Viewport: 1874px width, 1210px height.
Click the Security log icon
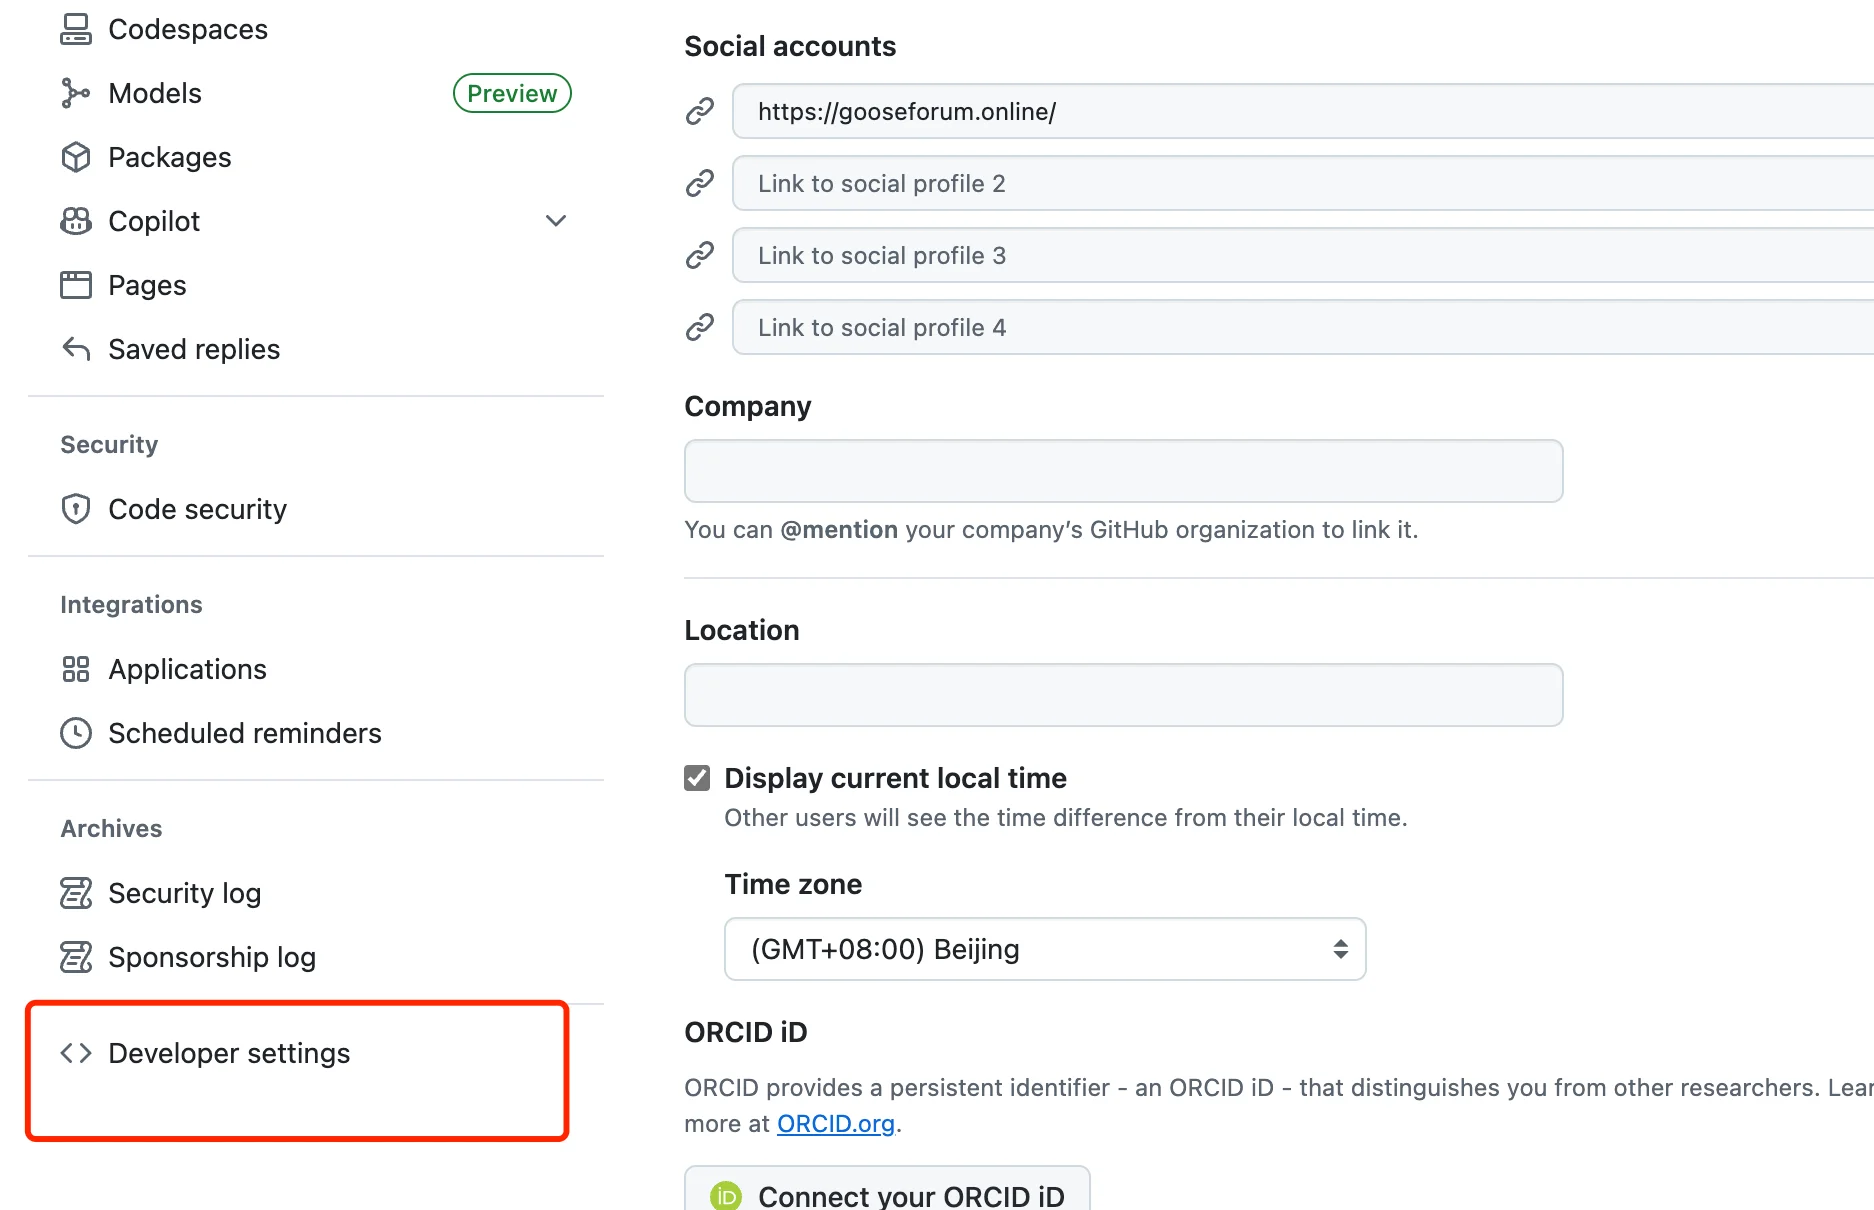pyautogui.click(x=76, y=893)
